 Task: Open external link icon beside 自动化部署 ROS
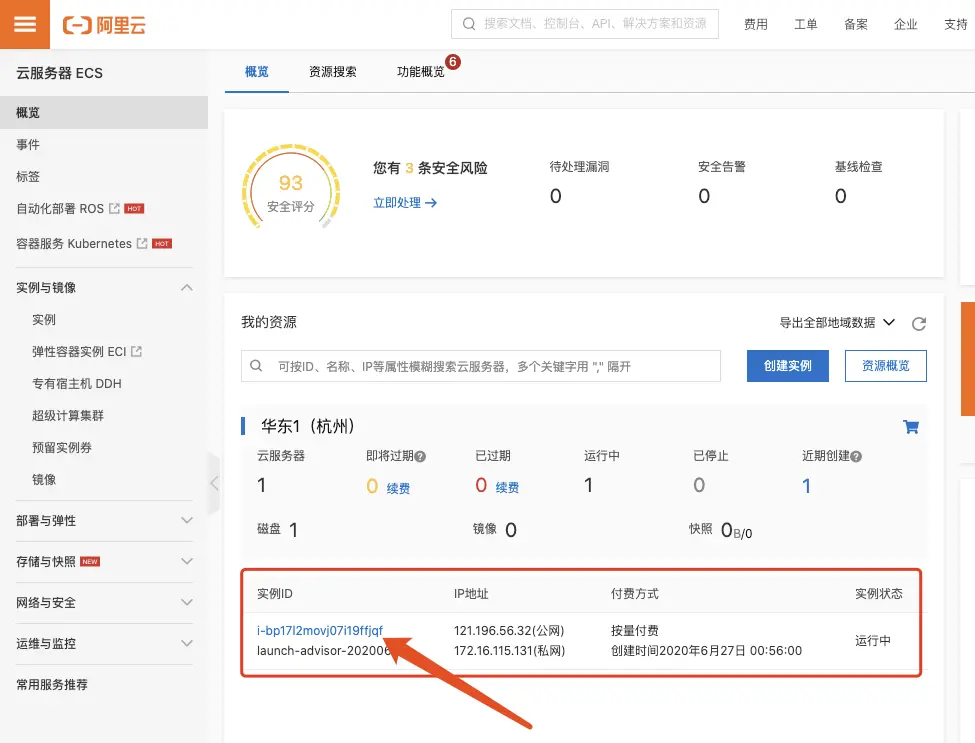114,208
